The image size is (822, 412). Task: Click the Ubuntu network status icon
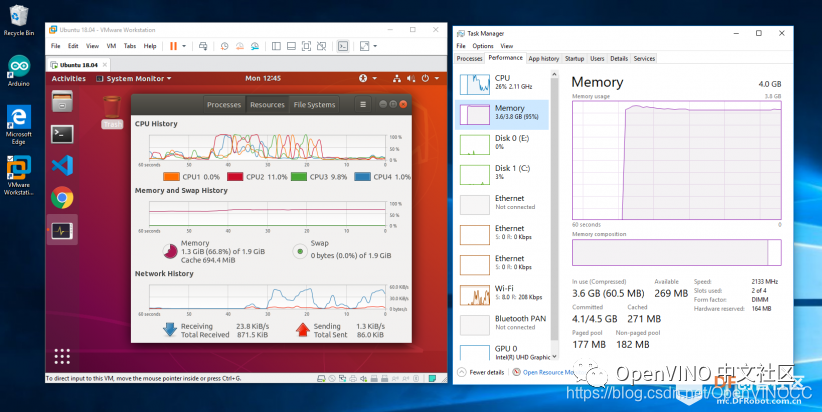(x=397, y=78)
